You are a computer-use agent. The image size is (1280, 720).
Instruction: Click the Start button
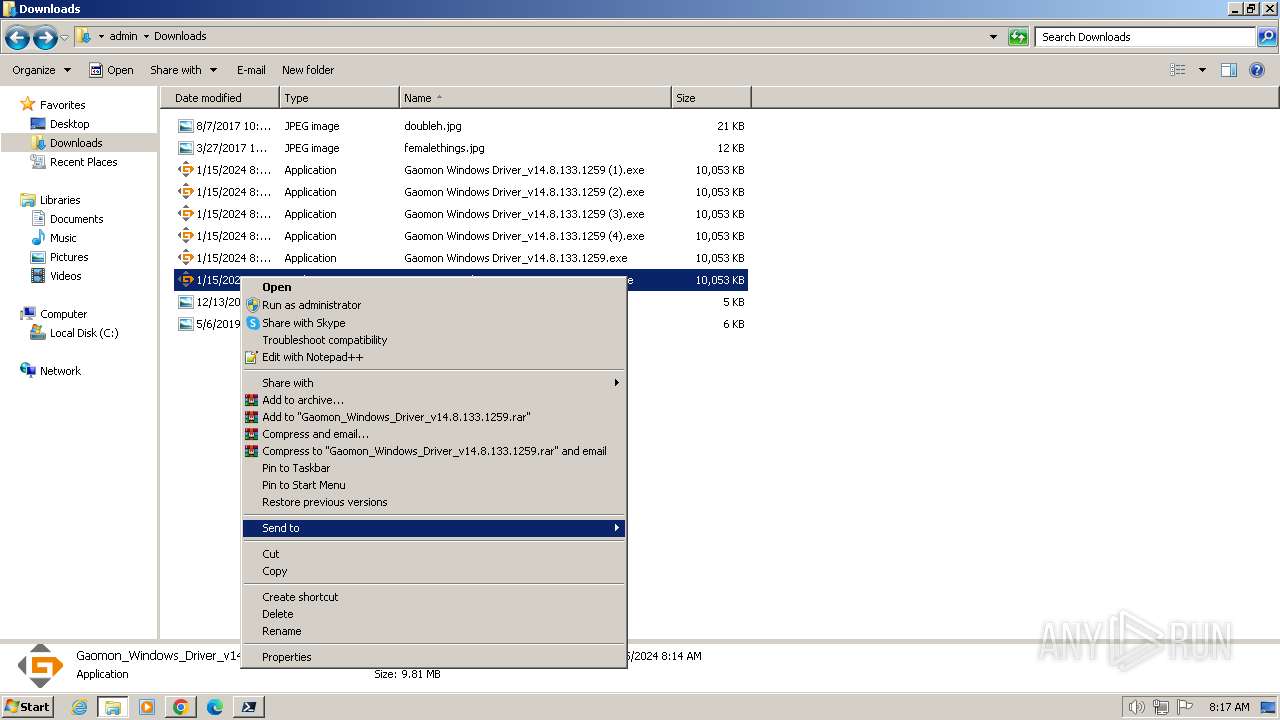click(x=28, y=706)
